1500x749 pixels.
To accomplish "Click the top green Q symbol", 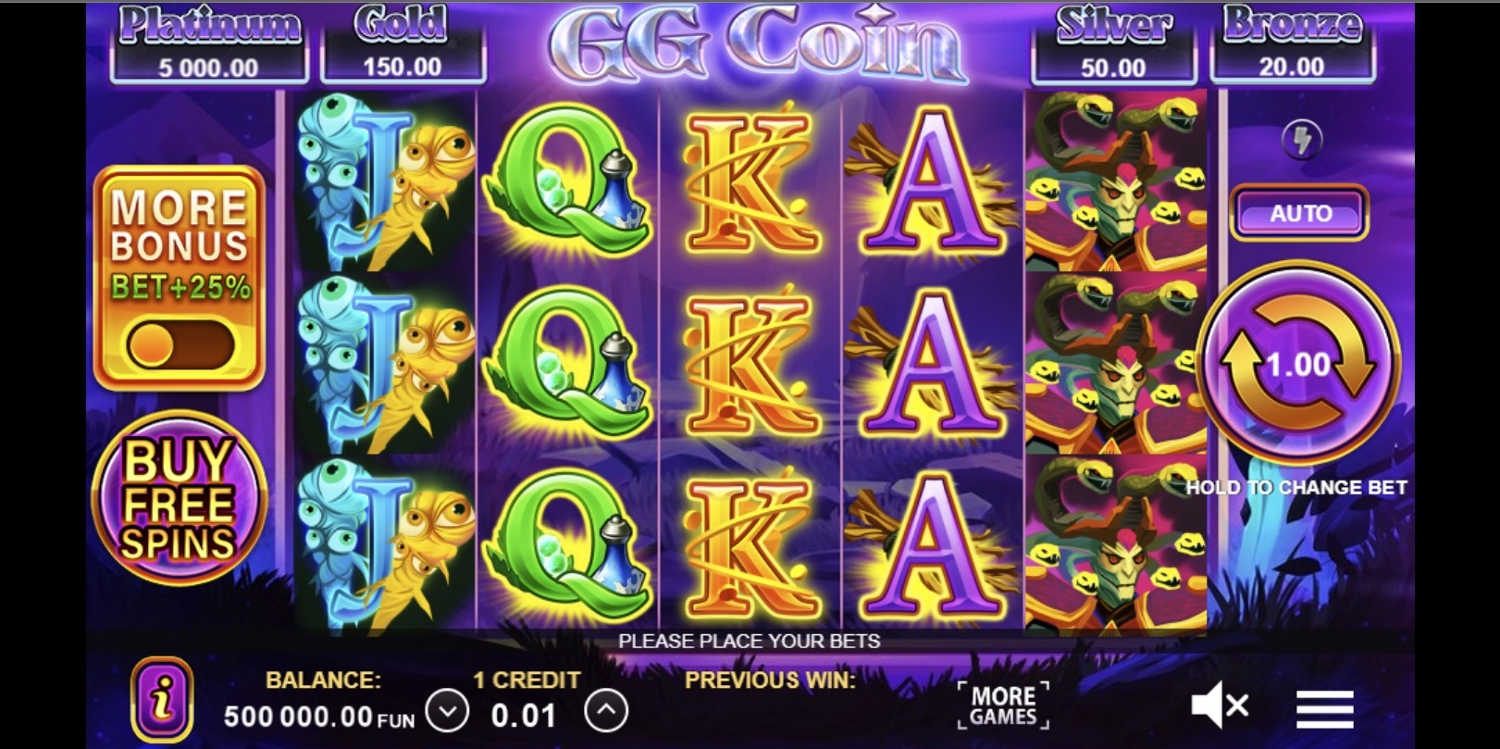I will pos(567,180).
